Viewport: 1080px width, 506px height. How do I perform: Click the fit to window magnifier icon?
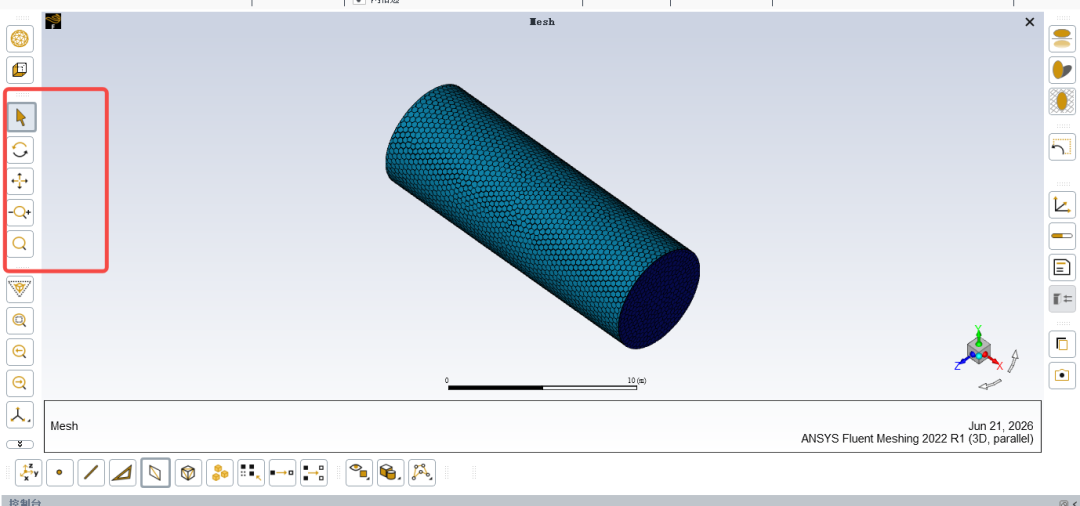20,320
